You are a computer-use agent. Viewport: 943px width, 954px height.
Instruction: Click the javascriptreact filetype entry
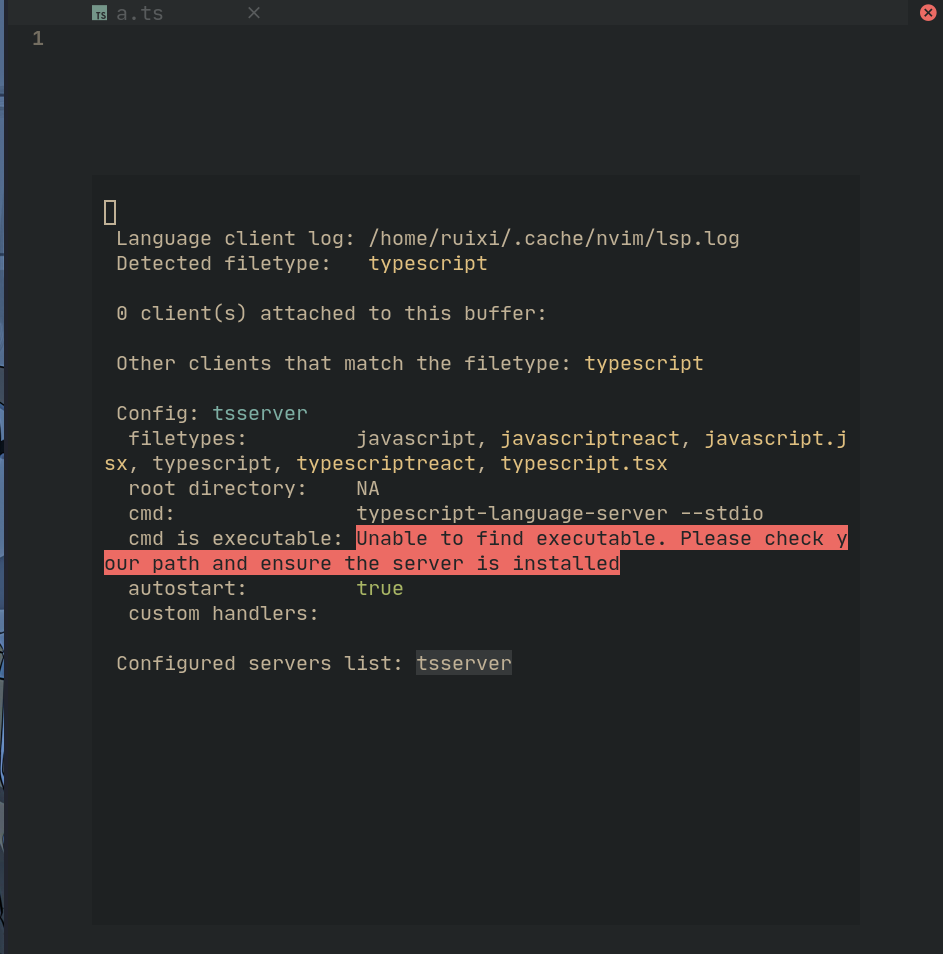pyautogui.click(x=590, y=438)
